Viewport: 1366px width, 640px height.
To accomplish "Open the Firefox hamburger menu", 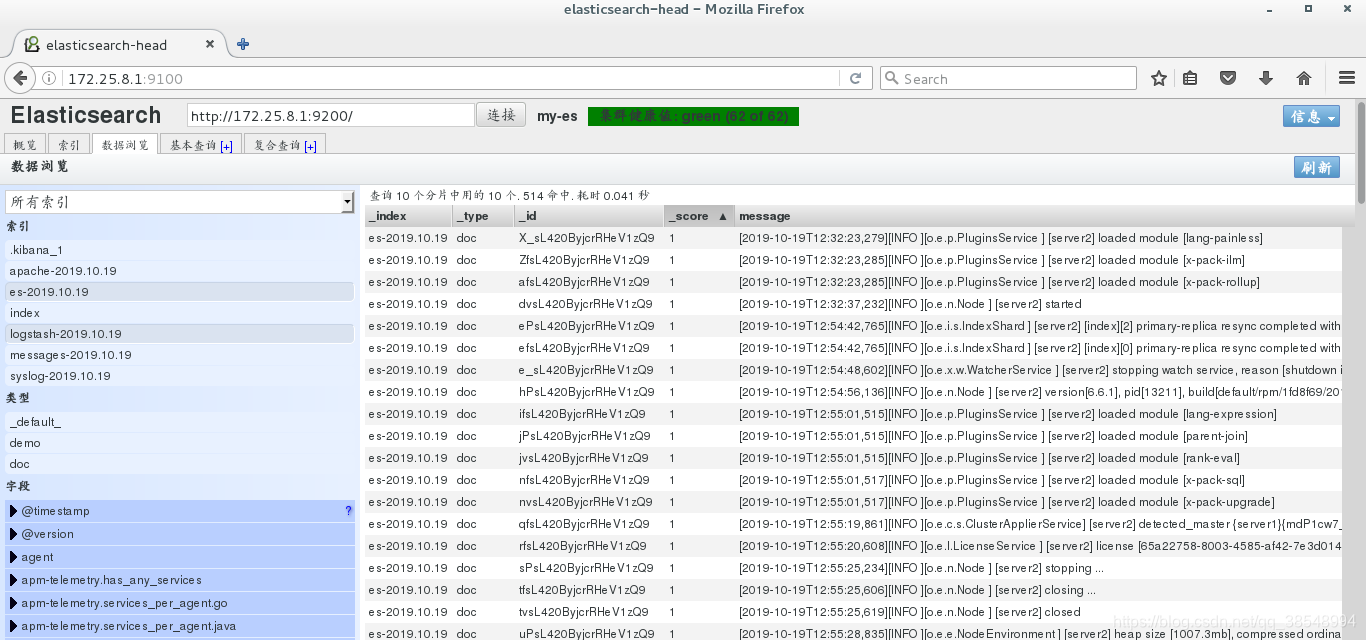I will 1346,78.
